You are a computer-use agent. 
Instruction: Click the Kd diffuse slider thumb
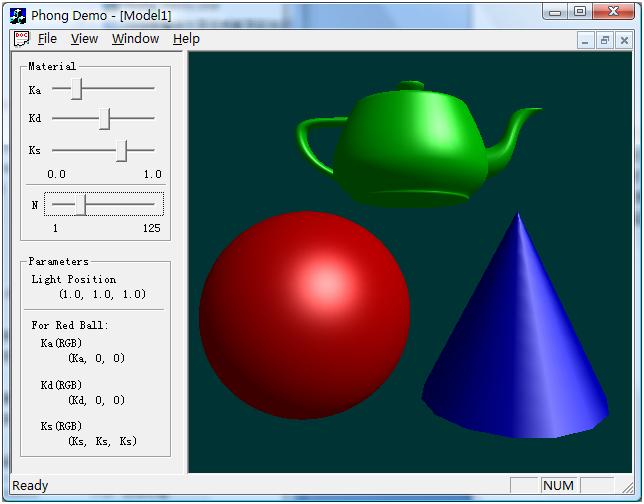point(105,119)
